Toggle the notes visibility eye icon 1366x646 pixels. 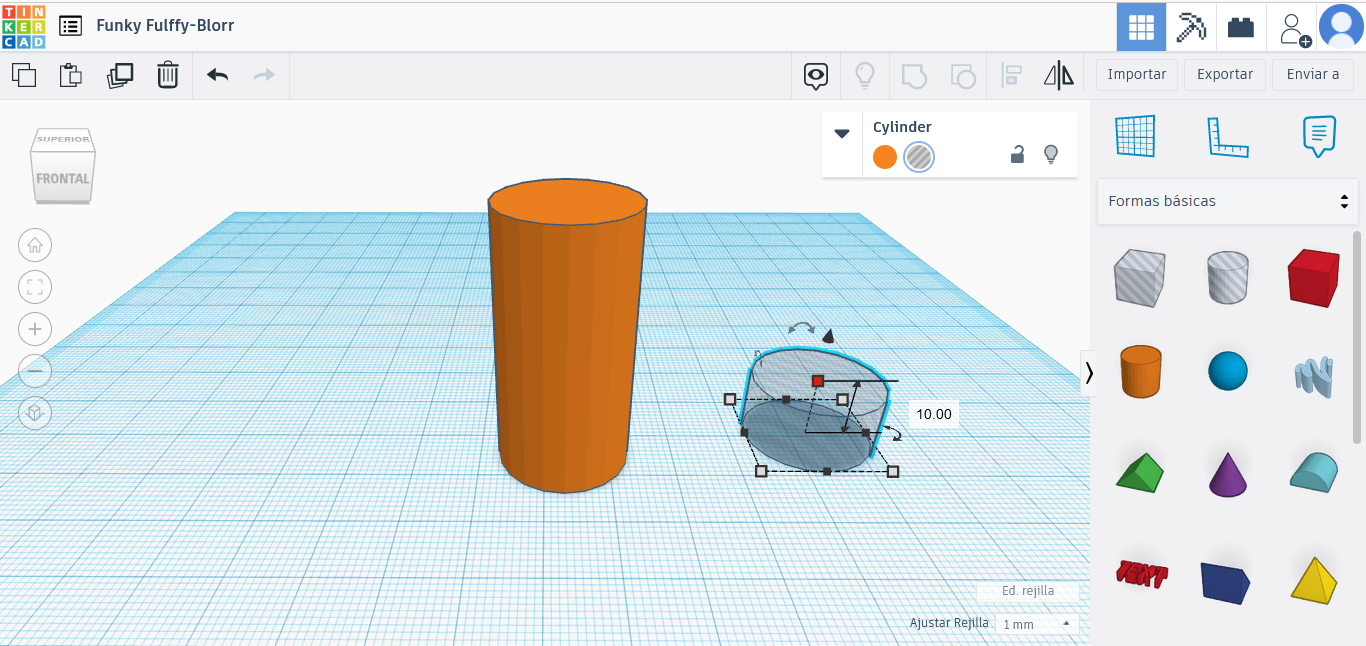pos(816,75)
